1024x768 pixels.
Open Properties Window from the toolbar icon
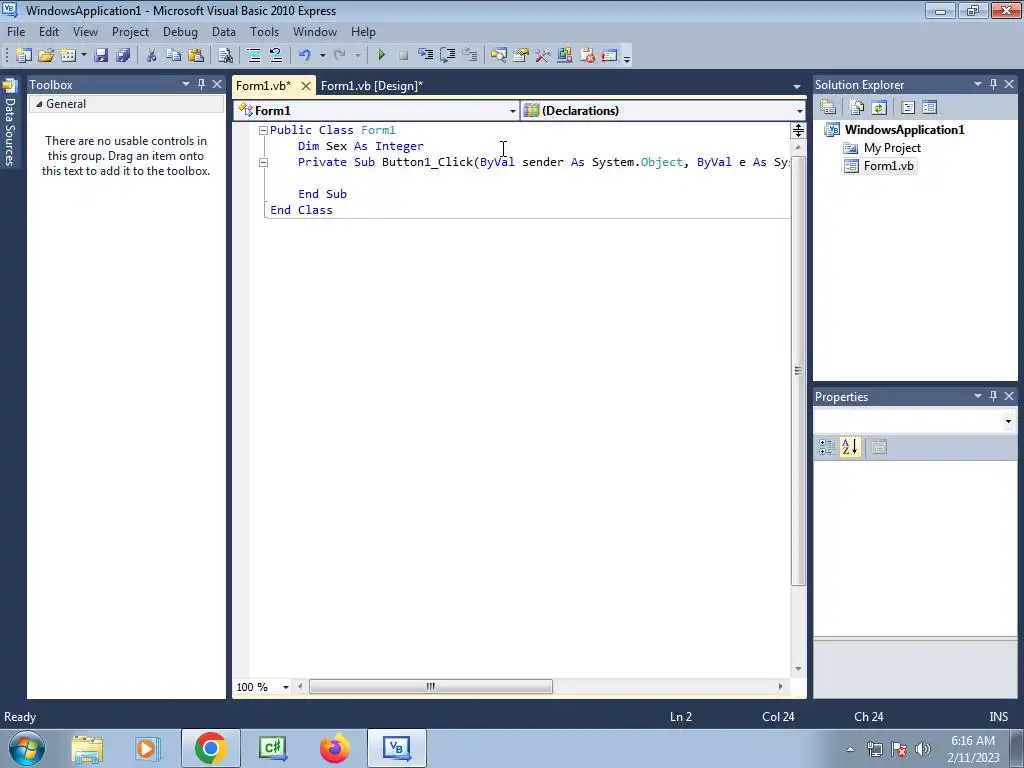520,56
